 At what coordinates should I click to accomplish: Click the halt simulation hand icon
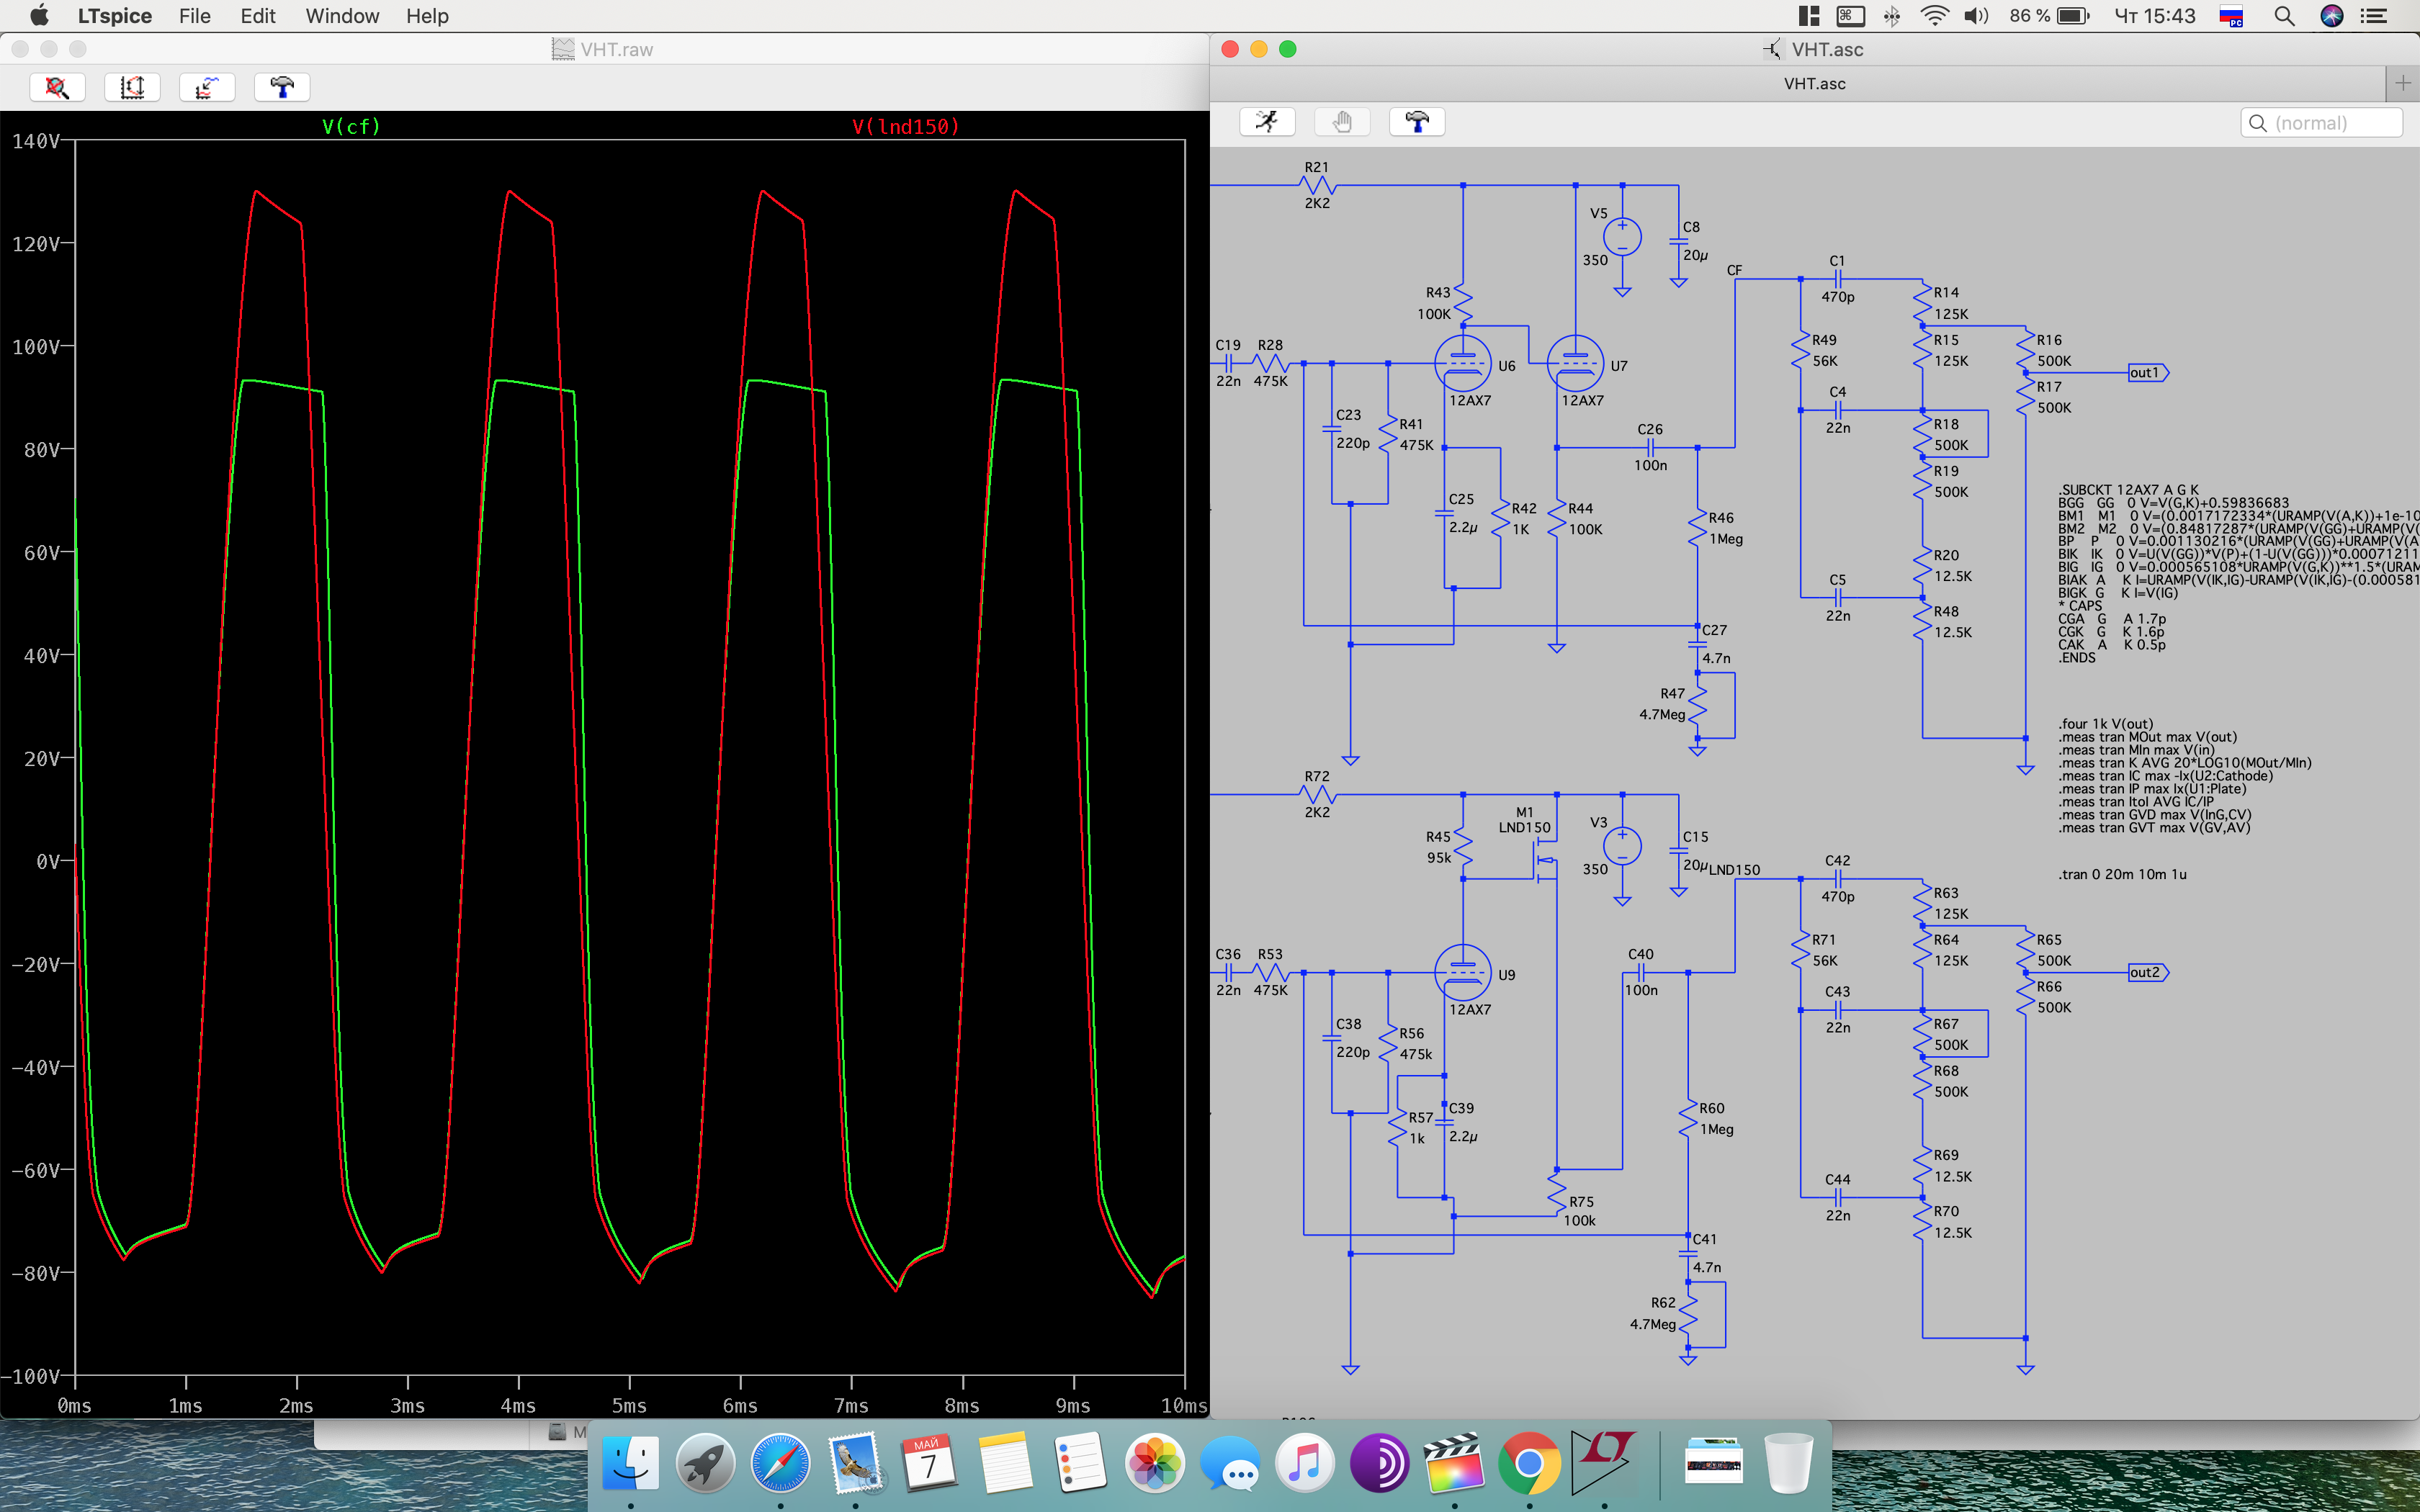(1342, 122)
